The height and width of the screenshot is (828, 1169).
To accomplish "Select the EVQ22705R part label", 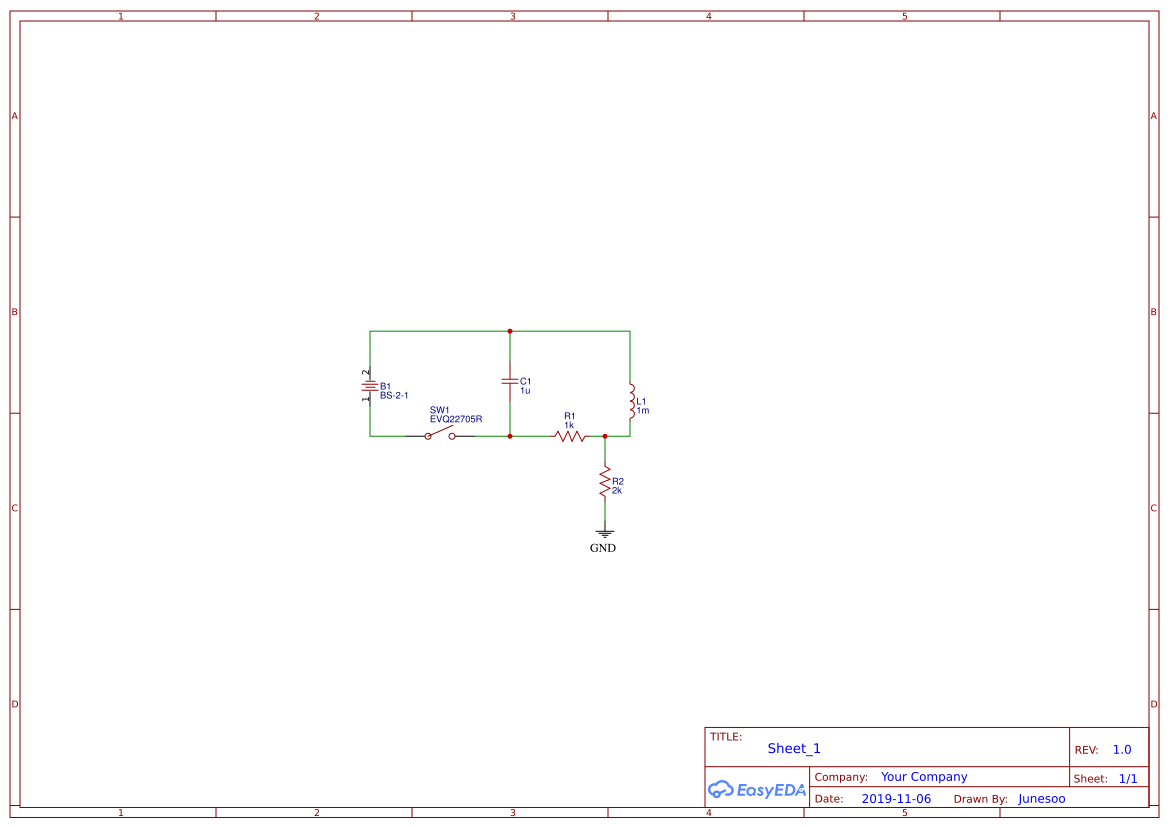I will coord(456,419).
